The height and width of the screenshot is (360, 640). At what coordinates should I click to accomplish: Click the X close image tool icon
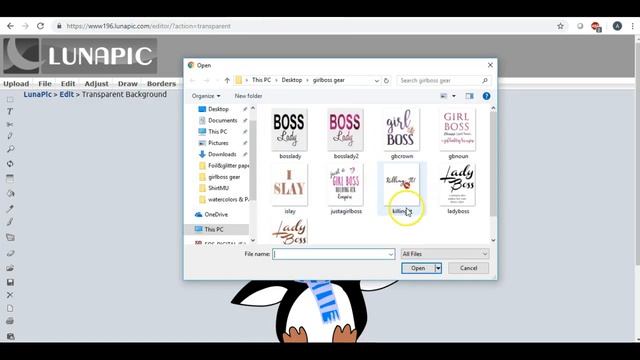click(10, 295)
